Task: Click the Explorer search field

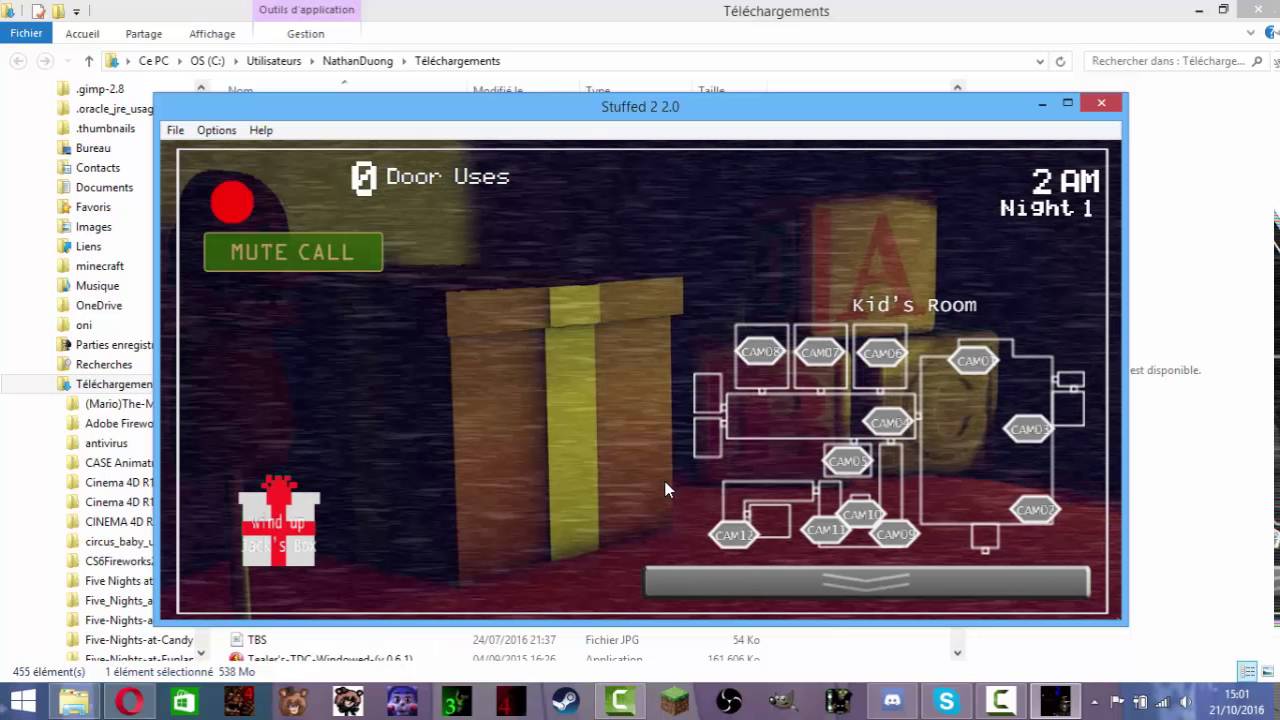Action: tap(1177, 61)
